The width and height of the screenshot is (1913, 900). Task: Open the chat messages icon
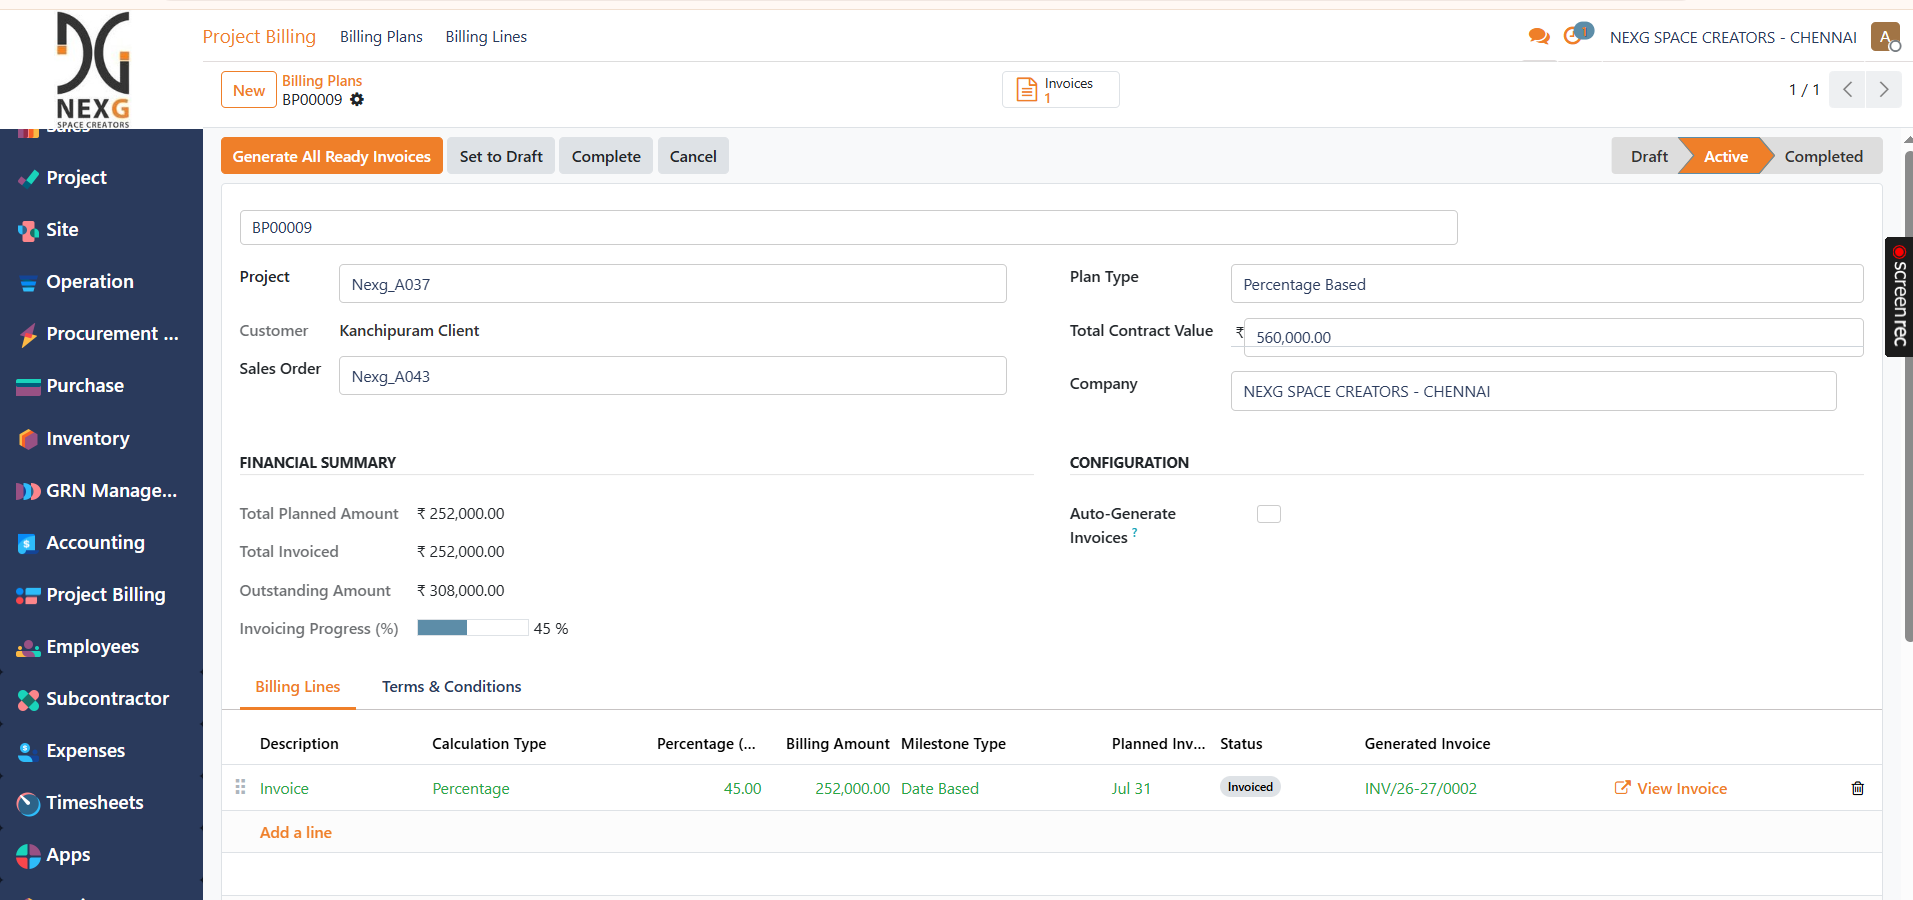[x=1539, y=37]
